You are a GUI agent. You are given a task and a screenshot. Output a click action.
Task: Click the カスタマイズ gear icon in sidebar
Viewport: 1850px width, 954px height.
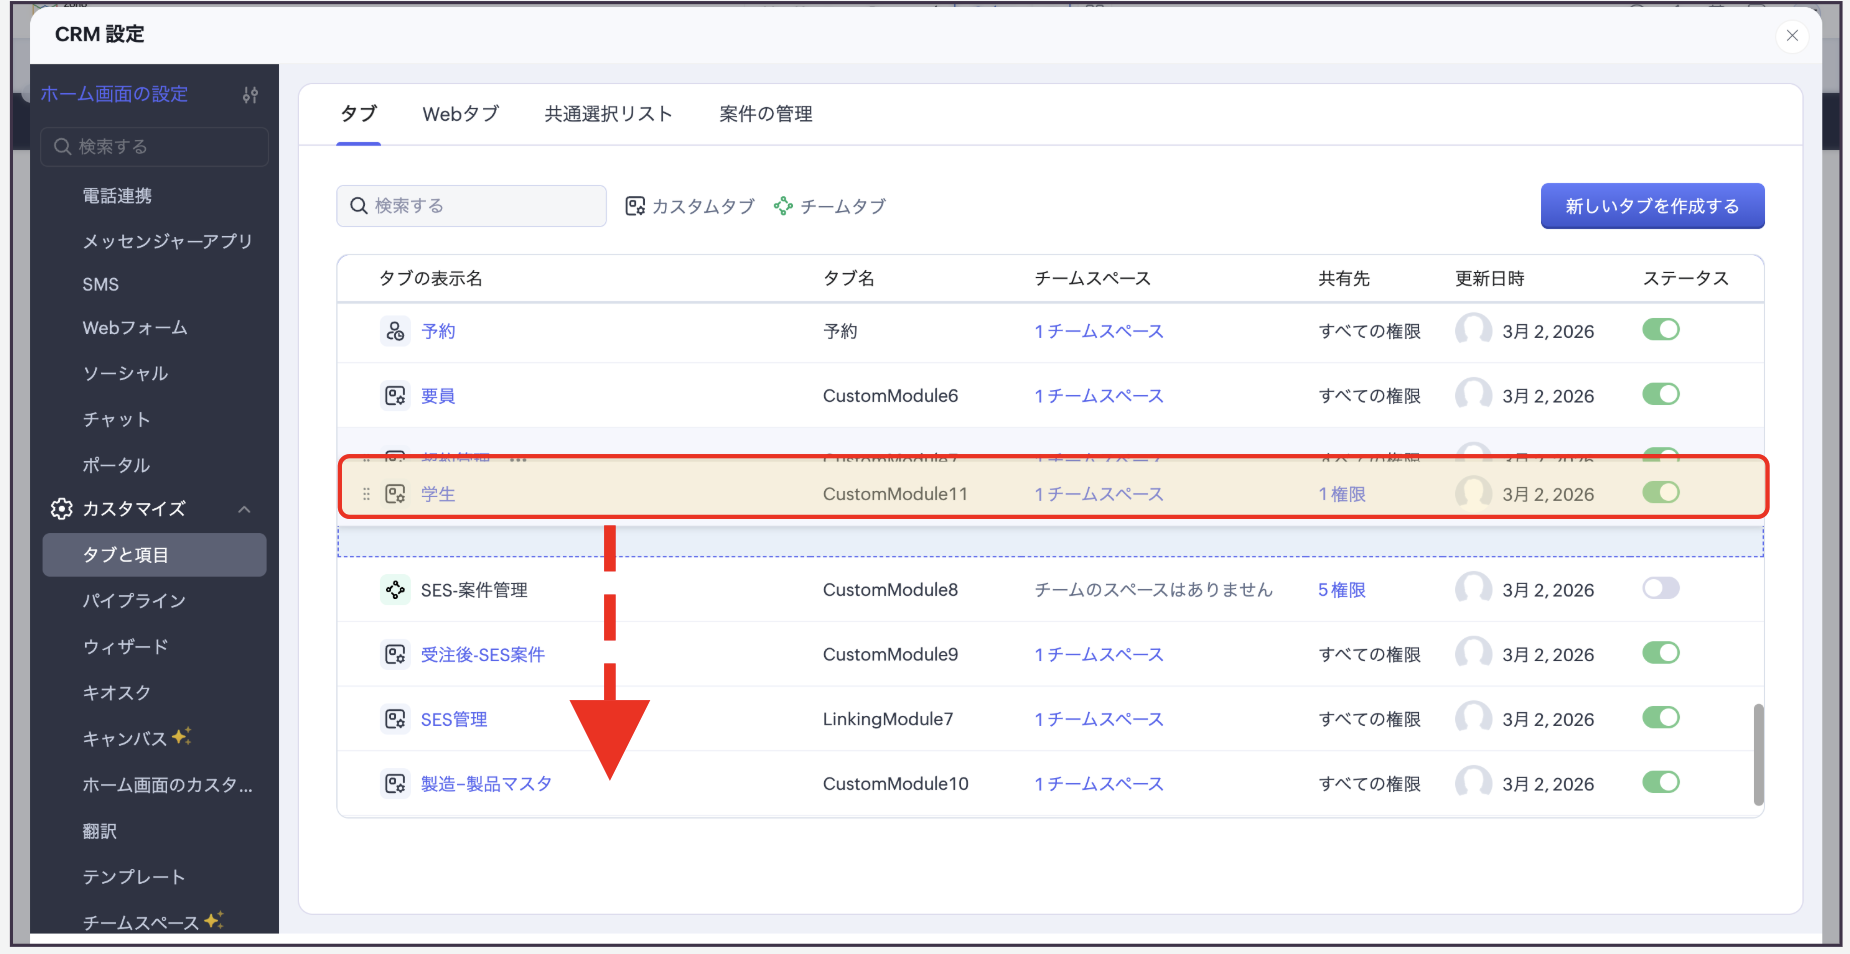(61, 509)
